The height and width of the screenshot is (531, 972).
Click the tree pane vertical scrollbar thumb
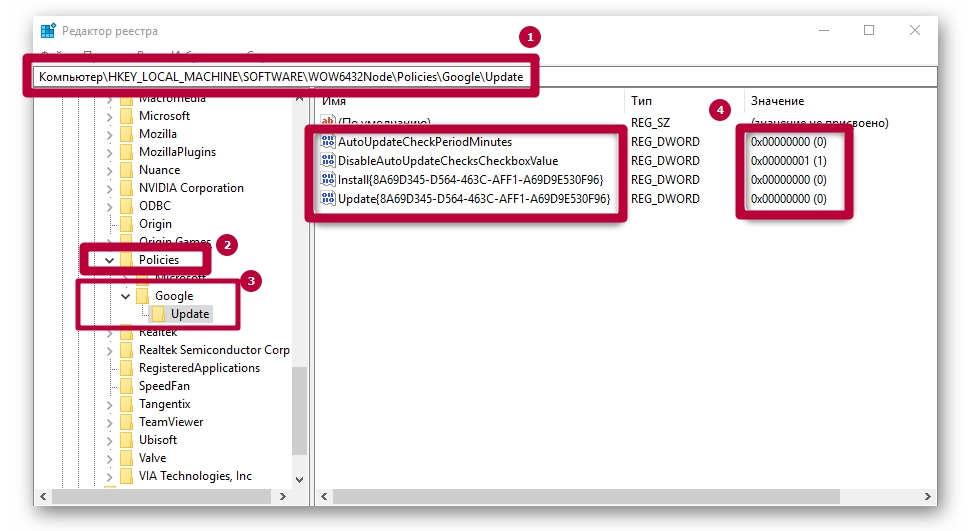299,410
